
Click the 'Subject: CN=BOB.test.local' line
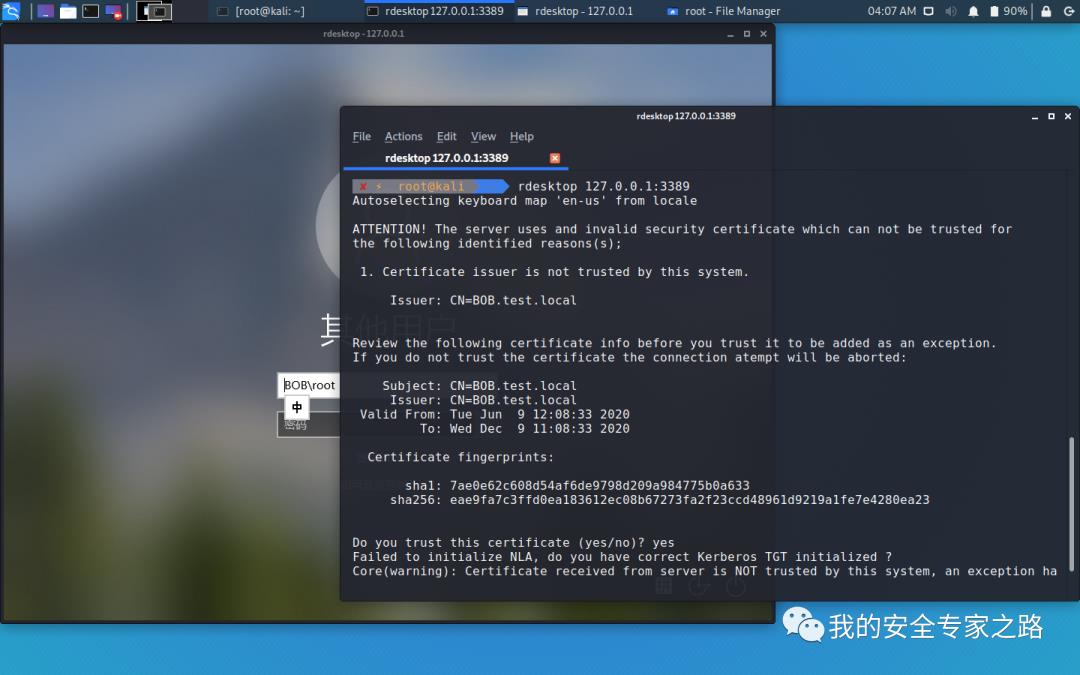[479, 385]
